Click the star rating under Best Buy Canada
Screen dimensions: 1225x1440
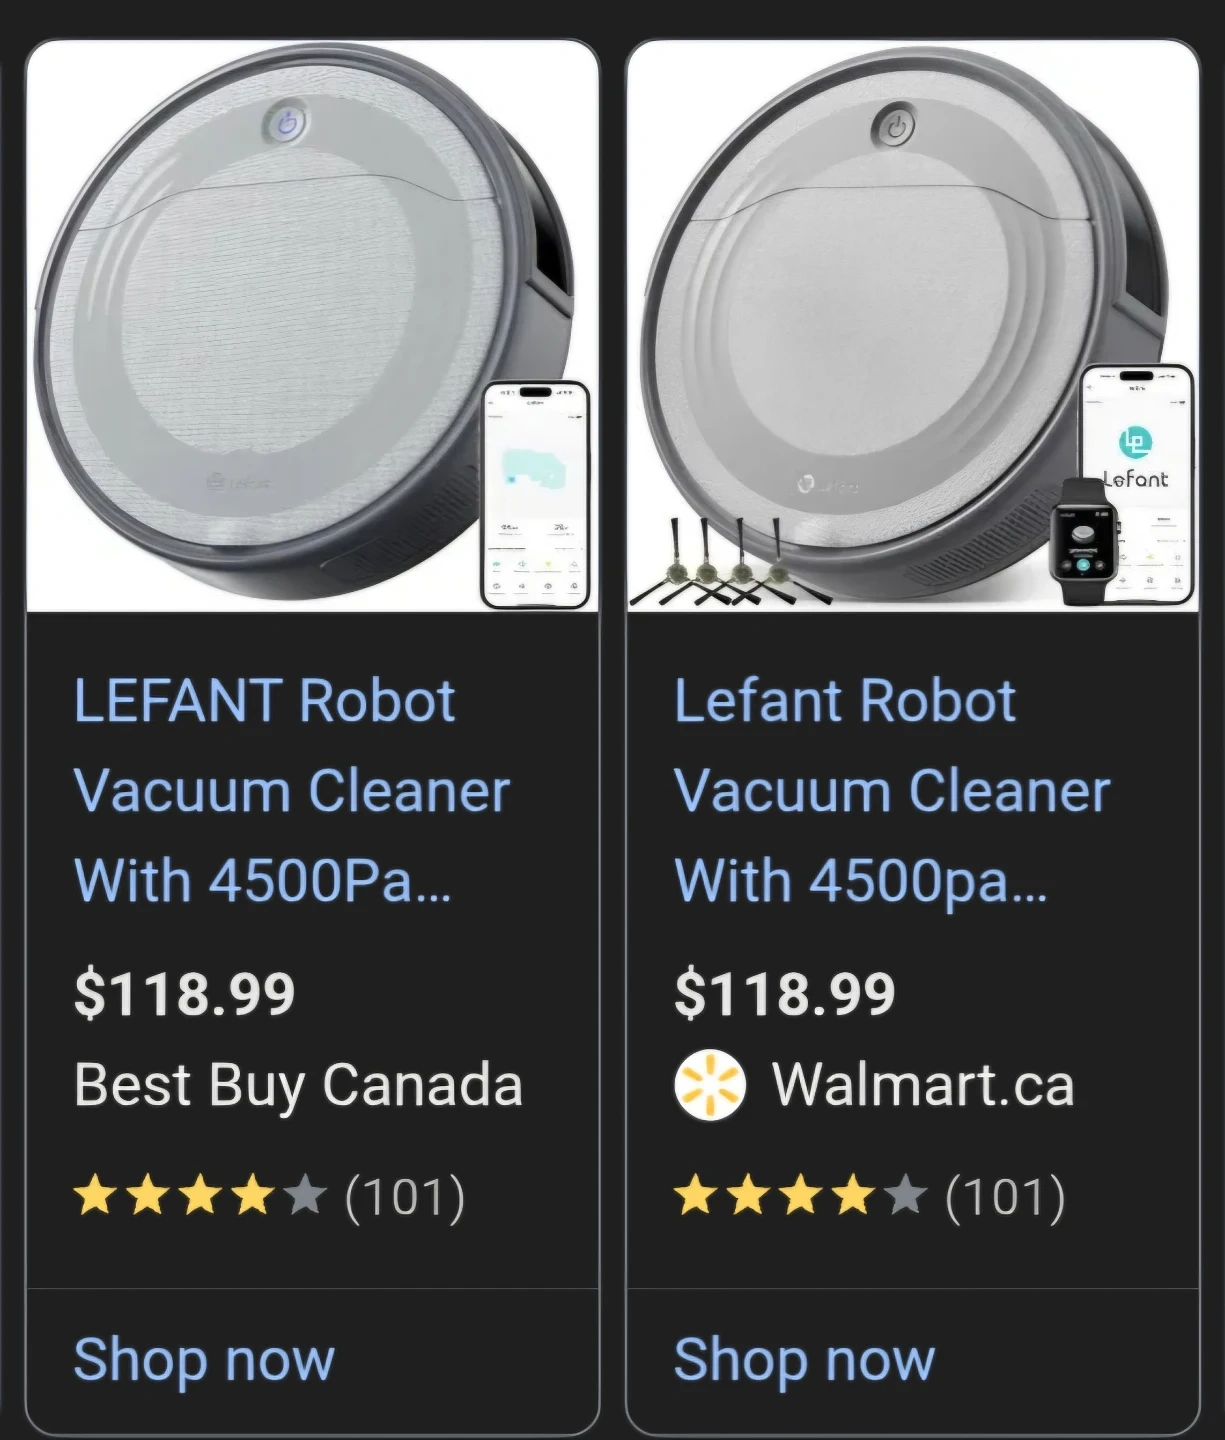pyautogui.click(x=200, y=1196)
